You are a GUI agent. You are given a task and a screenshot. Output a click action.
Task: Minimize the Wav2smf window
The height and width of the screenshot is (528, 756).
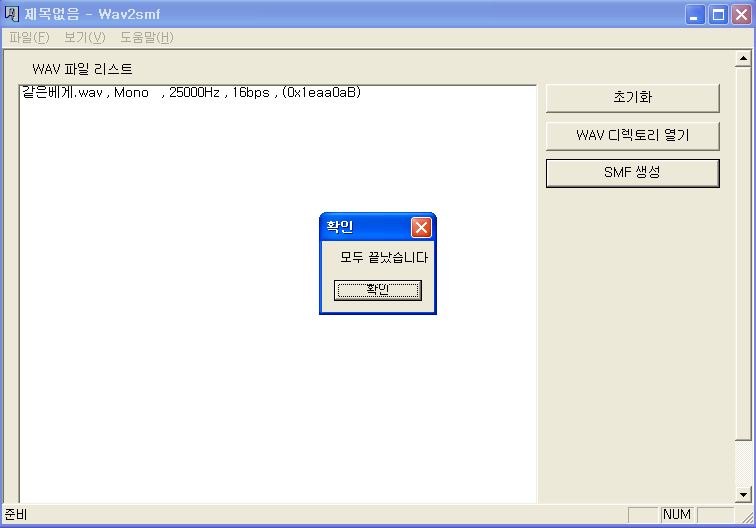click(x=695, y=15)
